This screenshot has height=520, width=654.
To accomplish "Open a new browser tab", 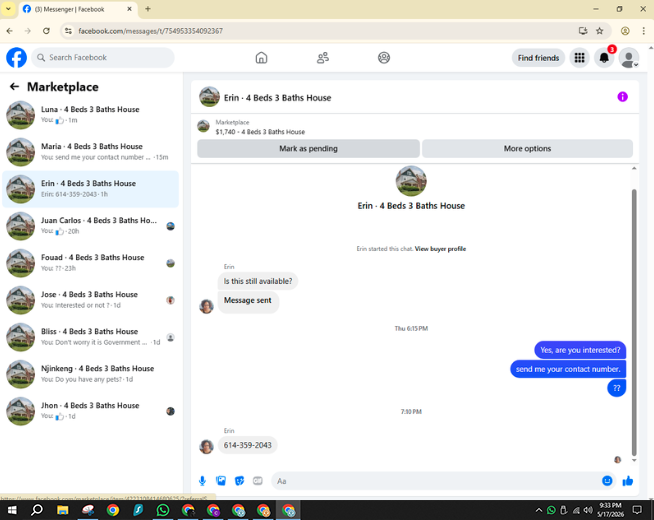I will tap(148, 9).
